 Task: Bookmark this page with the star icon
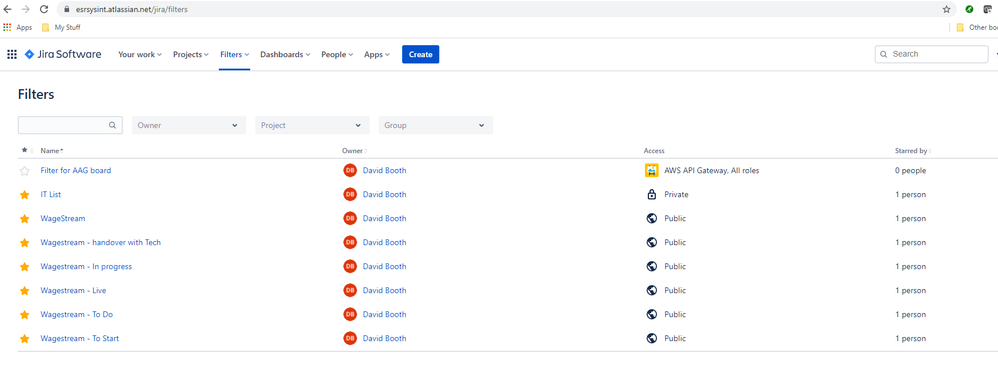click(946, 10)
